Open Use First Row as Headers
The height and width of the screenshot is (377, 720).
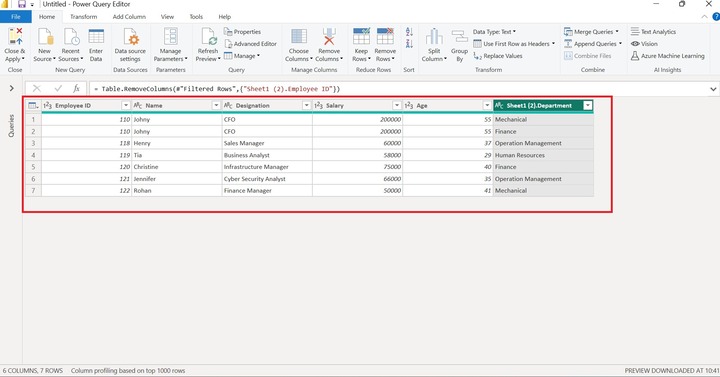514,44
